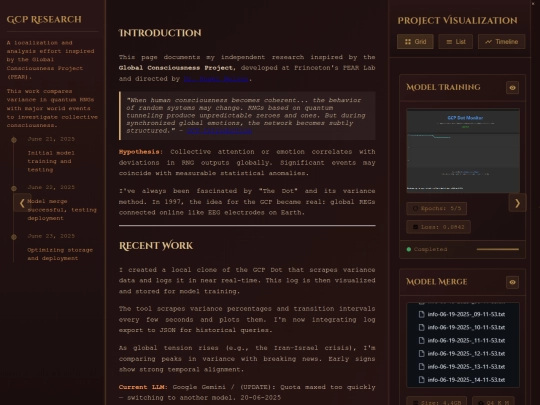Click the grid icon in Grid button
The image size is (540, 405).
pos(408,42)
